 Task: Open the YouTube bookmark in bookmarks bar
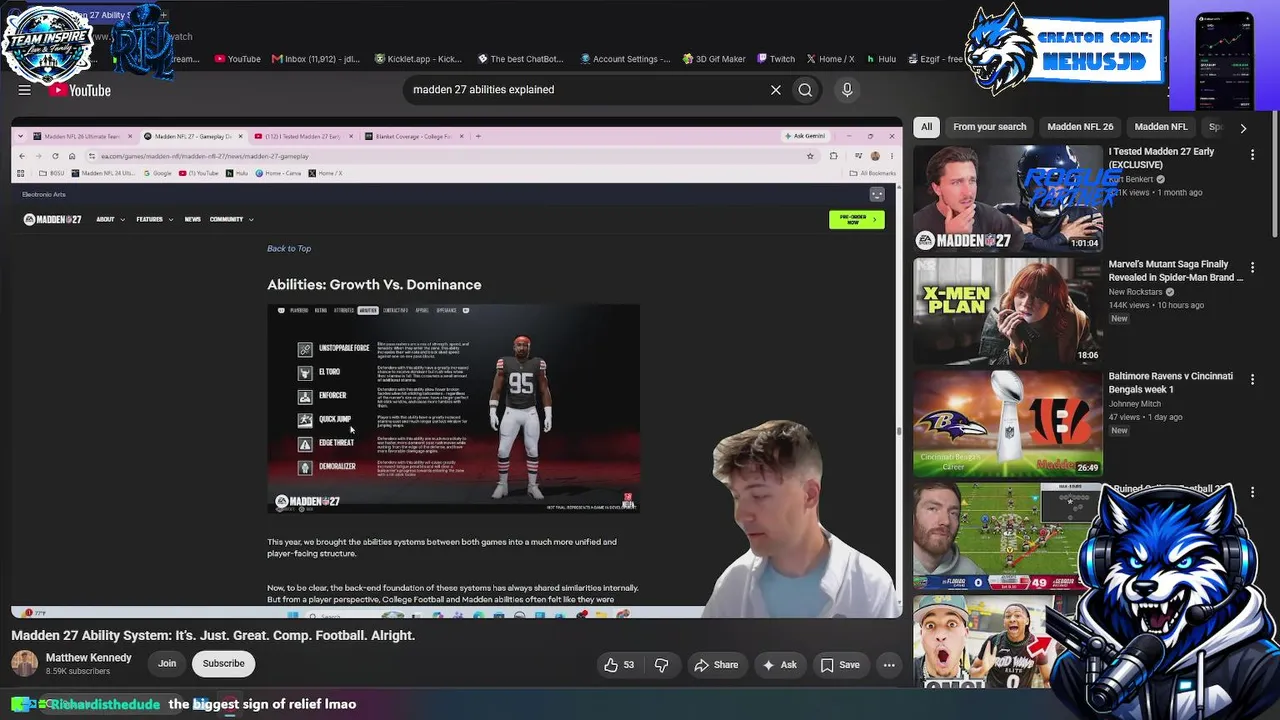[238, 59]
